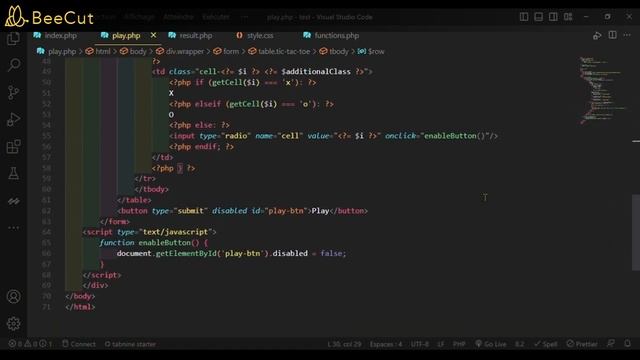The height and width of the screenshot is (360, 640).
Task: Open the Run and Debug view
Action: pos(13,120)
